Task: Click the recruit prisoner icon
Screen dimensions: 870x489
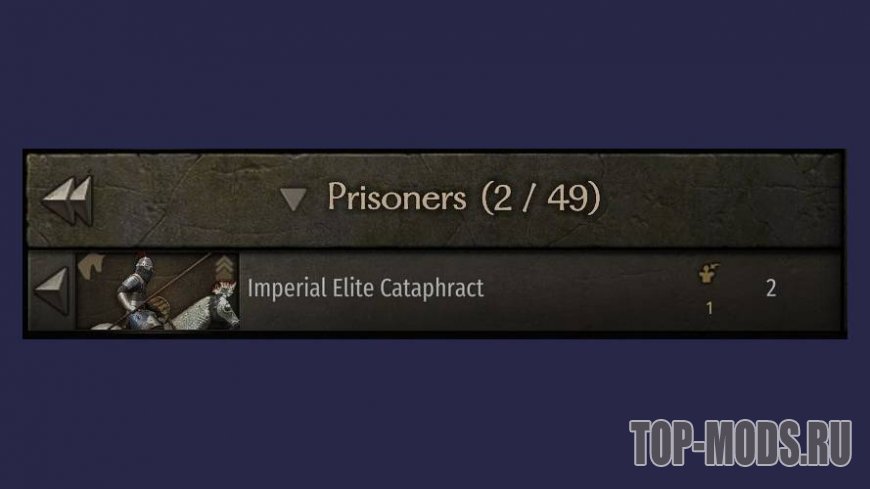Action: 709,273
